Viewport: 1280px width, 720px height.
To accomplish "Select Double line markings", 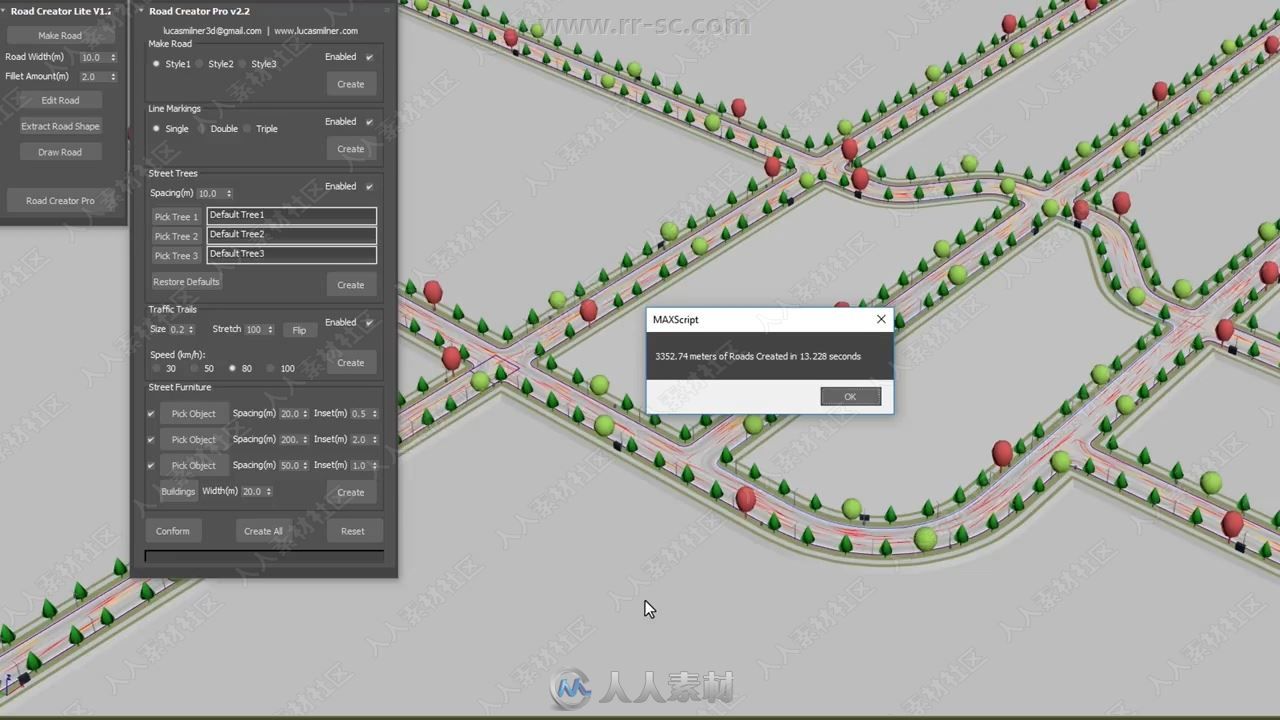I will pyautogui.click(x=201, y=129).
